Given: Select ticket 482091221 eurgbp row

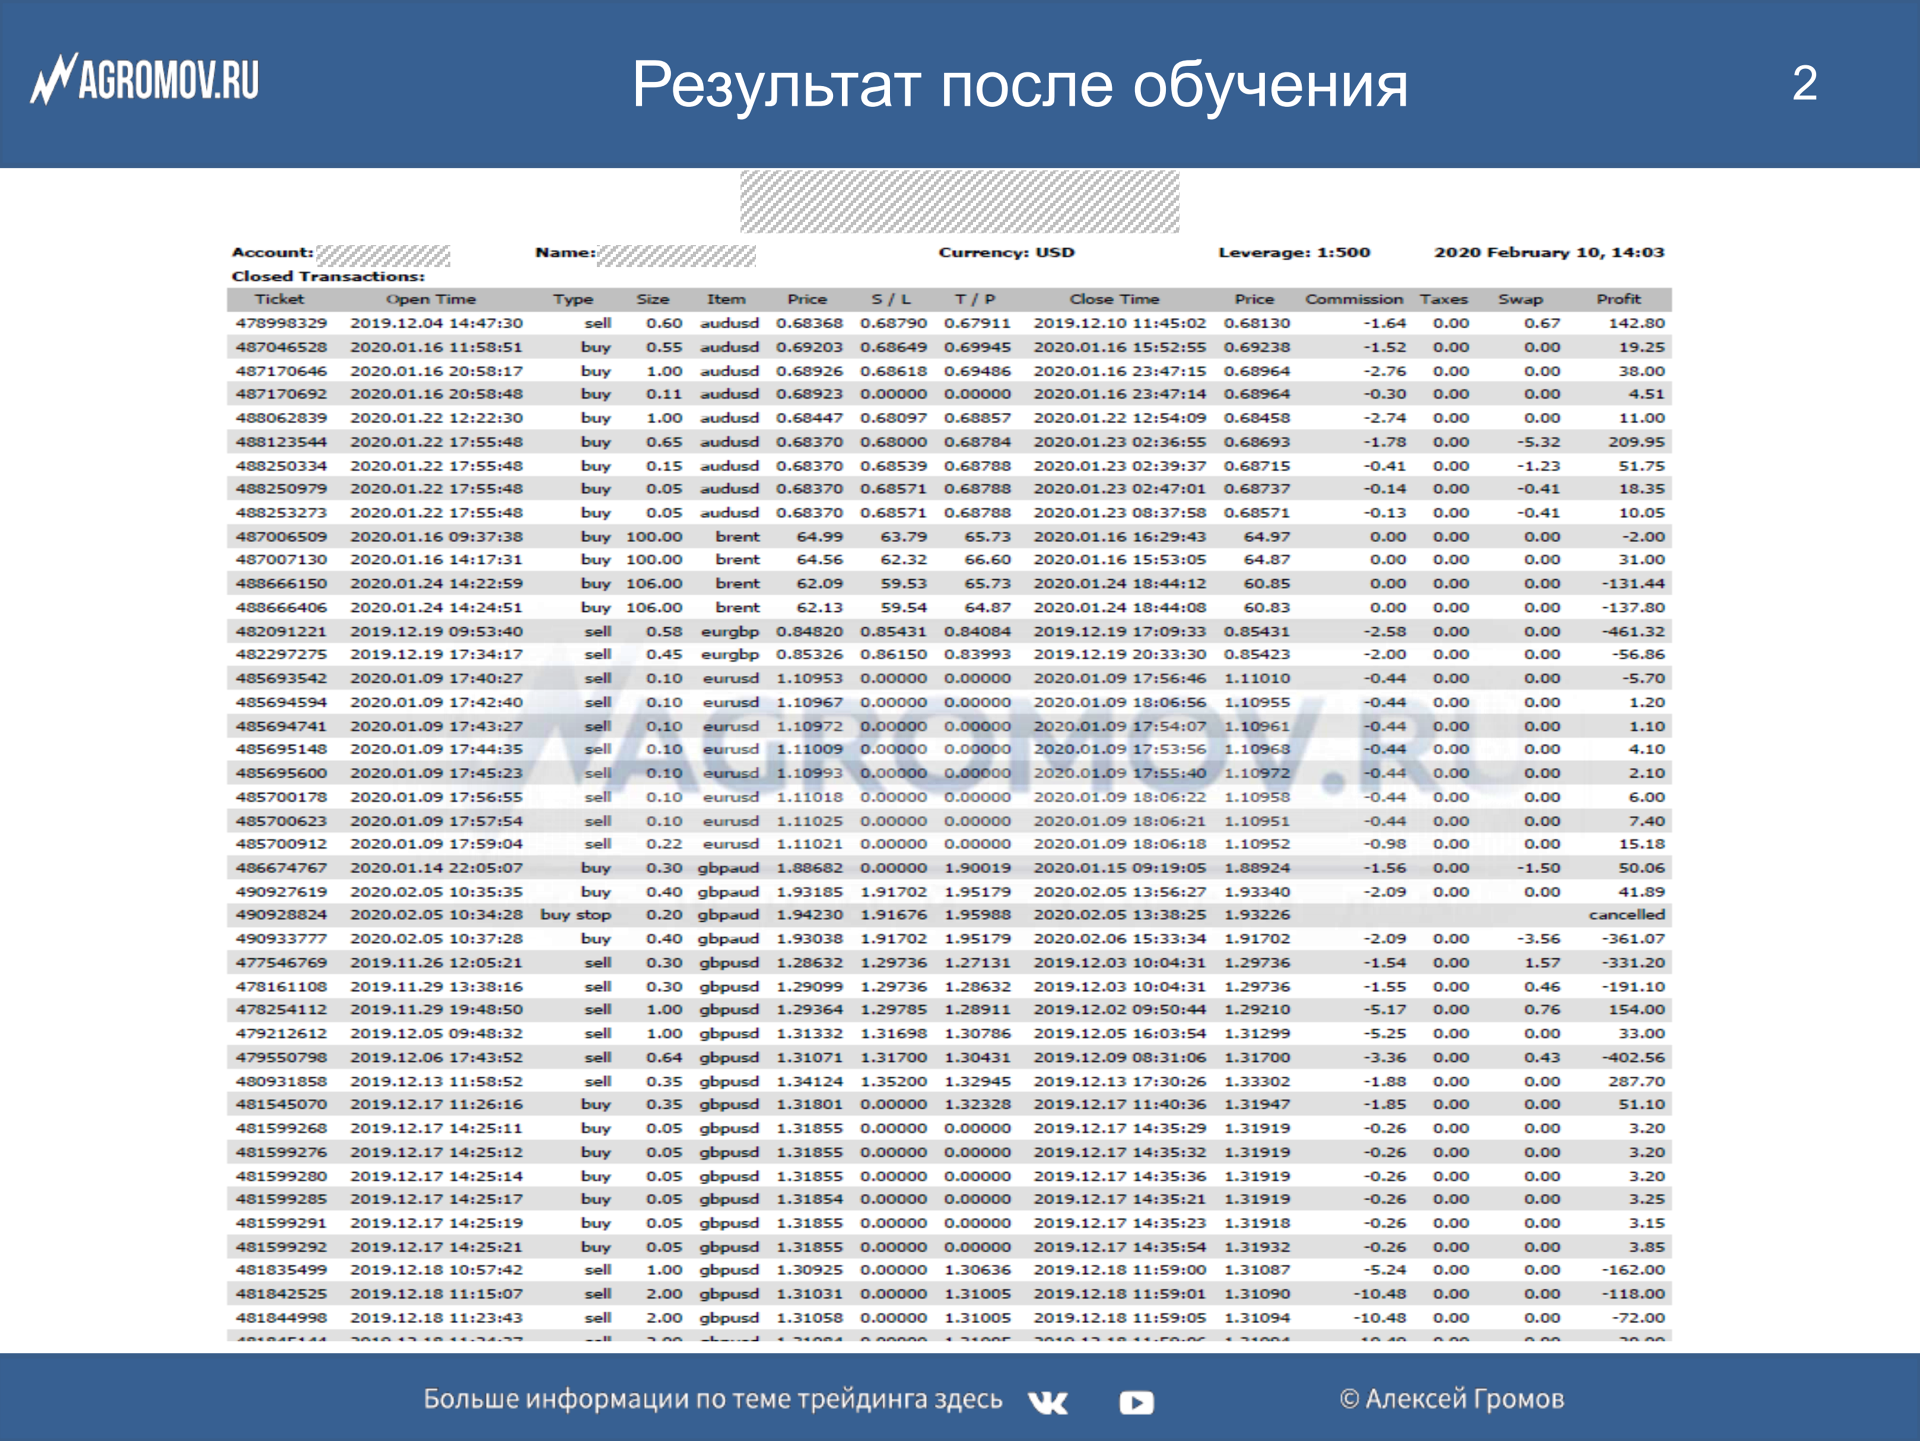Looking at the screenshot, I should tap(949, 631).
